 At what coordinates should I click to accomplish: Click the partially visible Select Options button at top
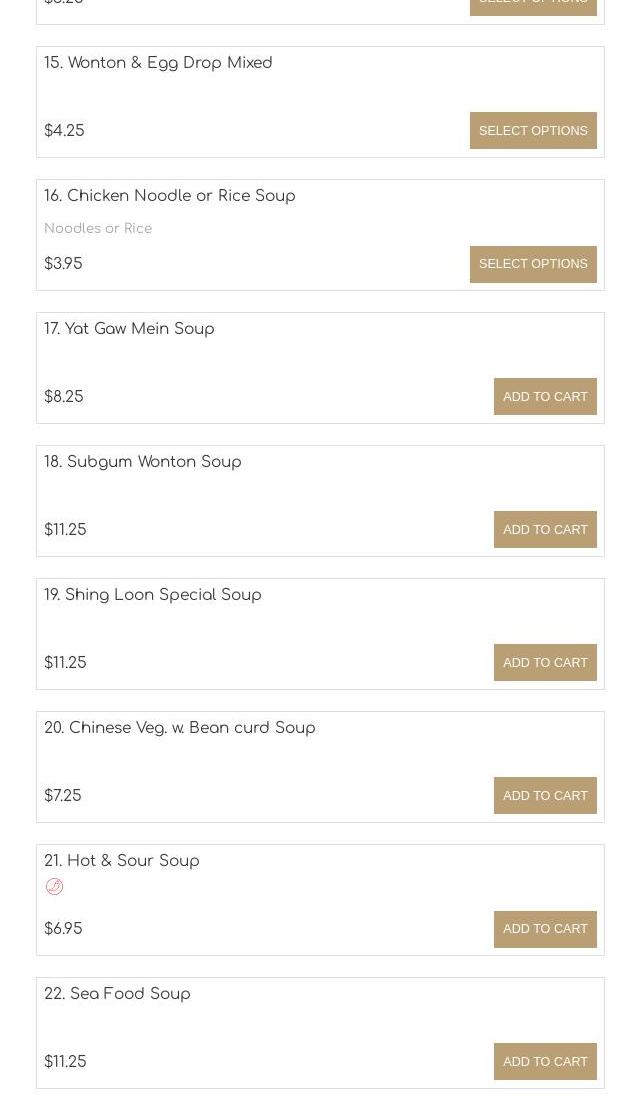pos(533,7)
